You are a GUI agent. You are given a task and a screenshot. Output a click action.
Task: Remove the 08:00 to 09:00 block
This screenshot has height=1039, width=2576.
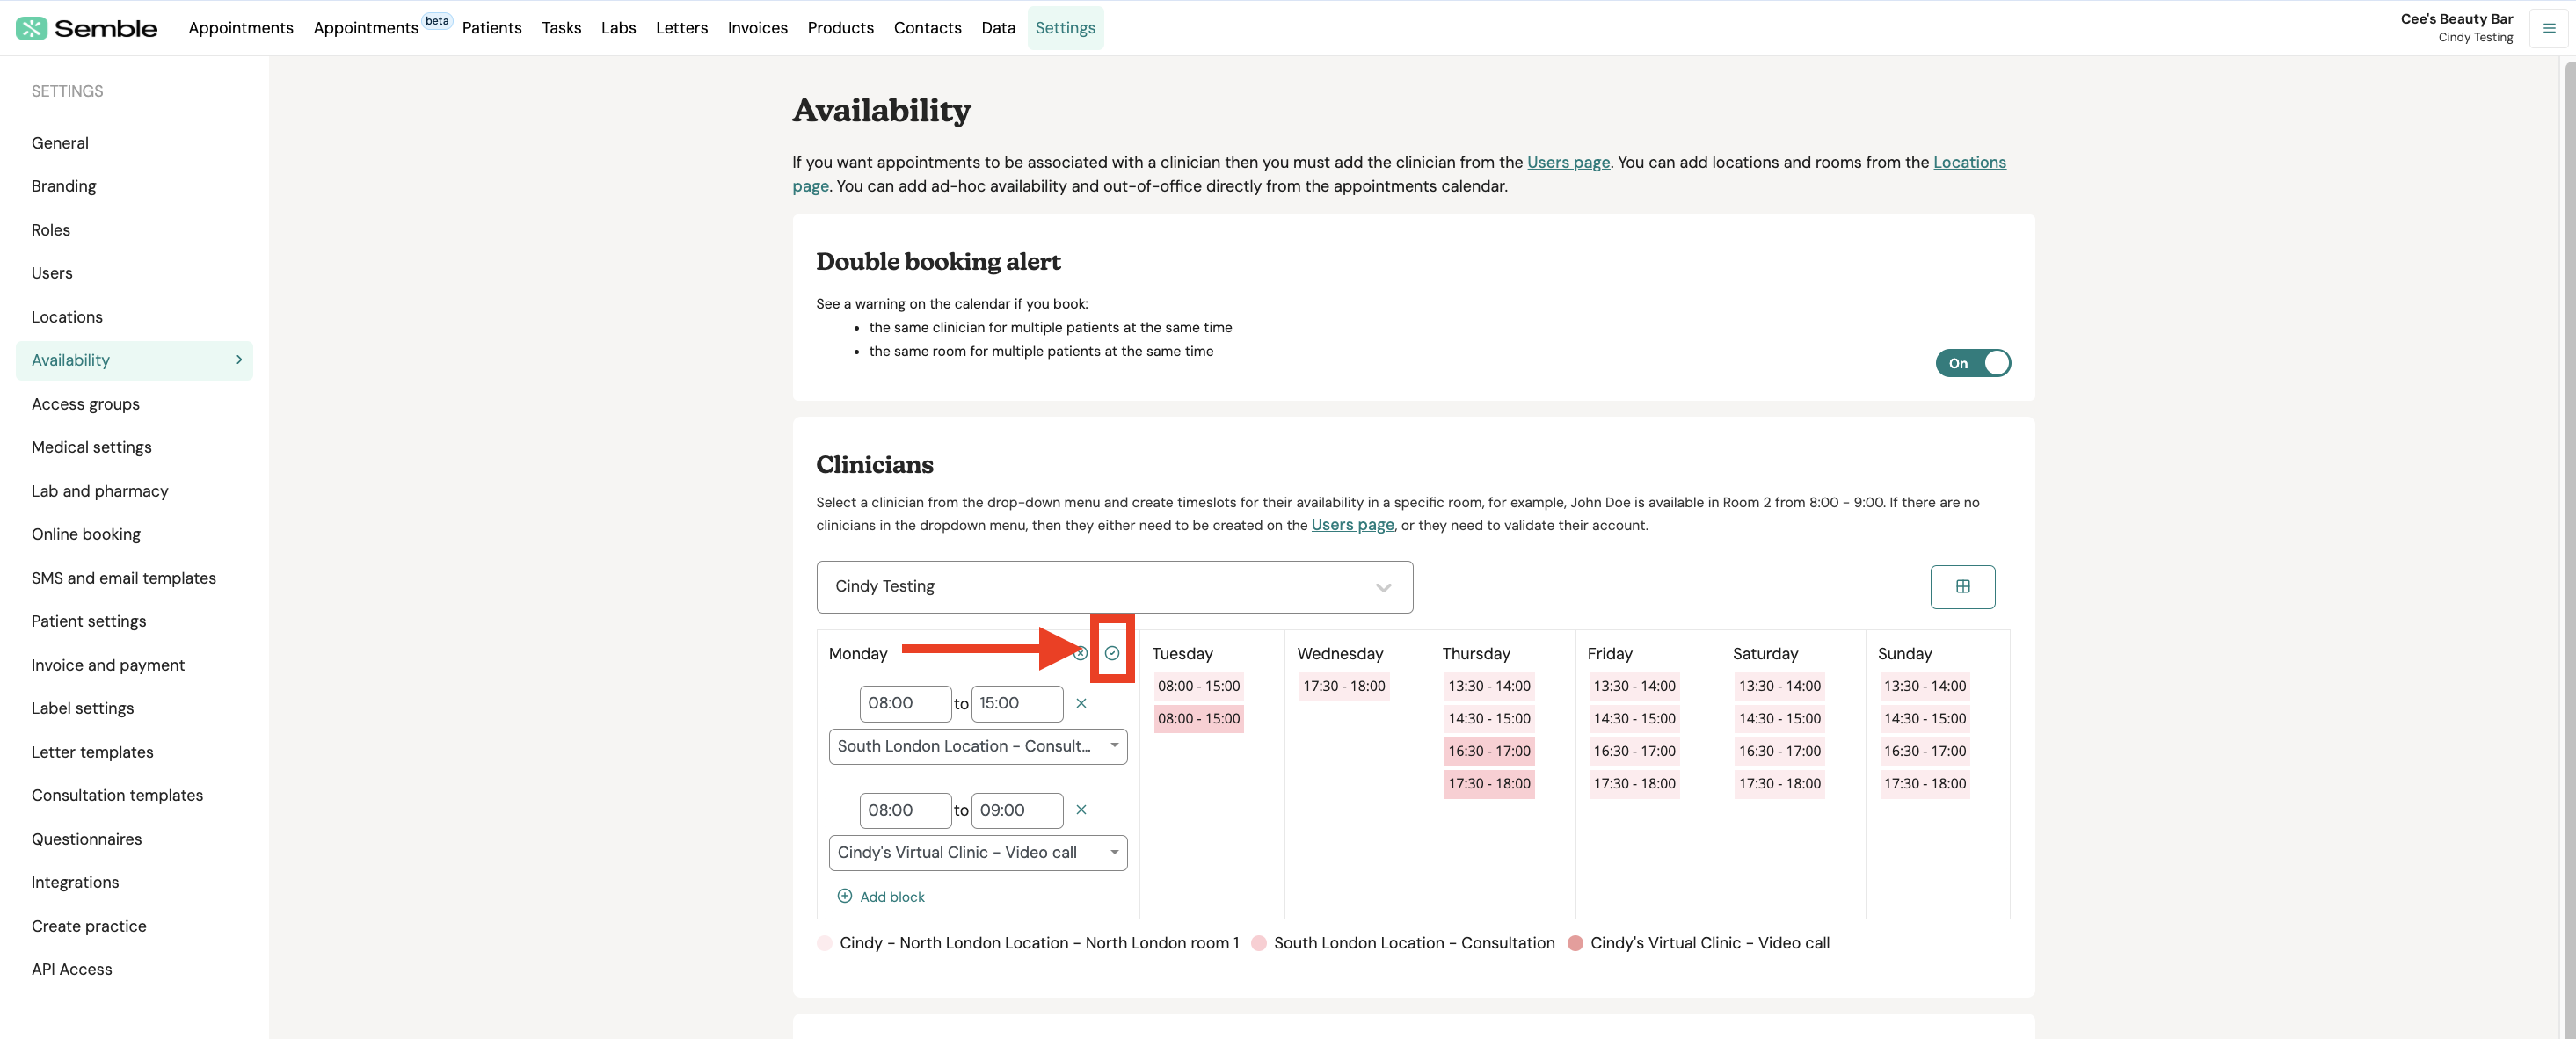pos(1080,810)
